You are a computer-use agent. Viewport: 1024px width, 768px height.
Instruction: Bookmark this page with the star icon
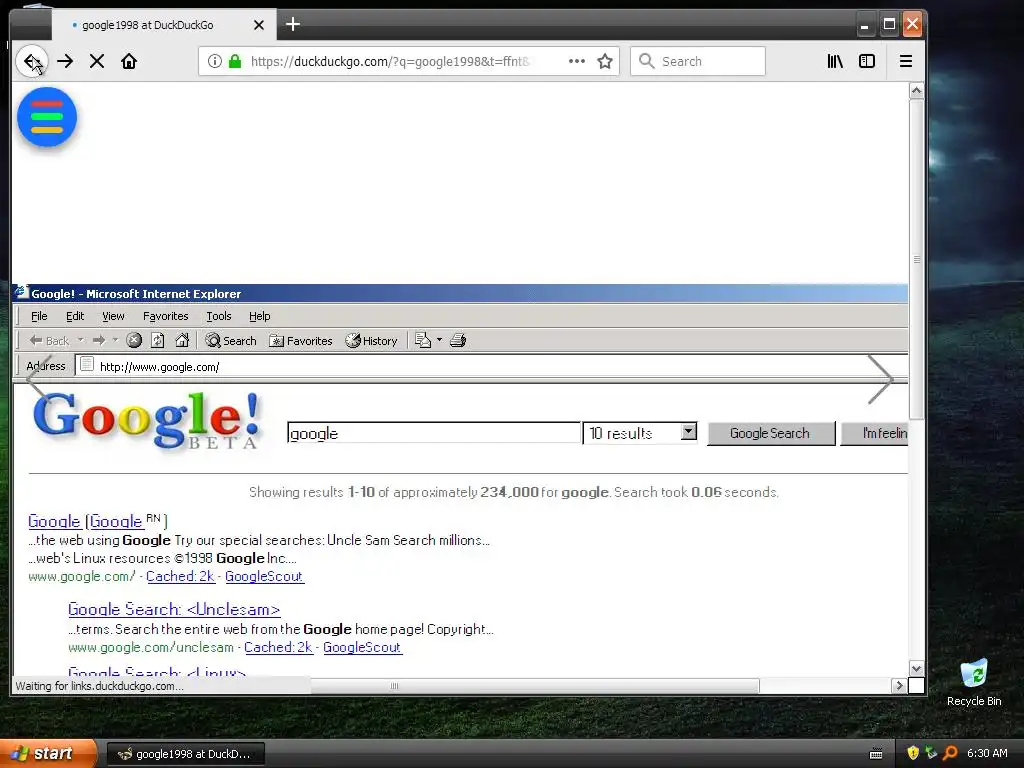coord(605,61)
